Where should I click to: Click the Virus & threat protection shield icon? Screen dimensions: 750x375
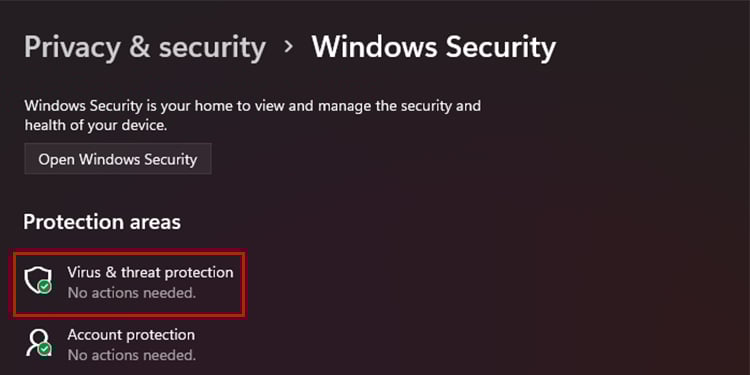(38, 280)
